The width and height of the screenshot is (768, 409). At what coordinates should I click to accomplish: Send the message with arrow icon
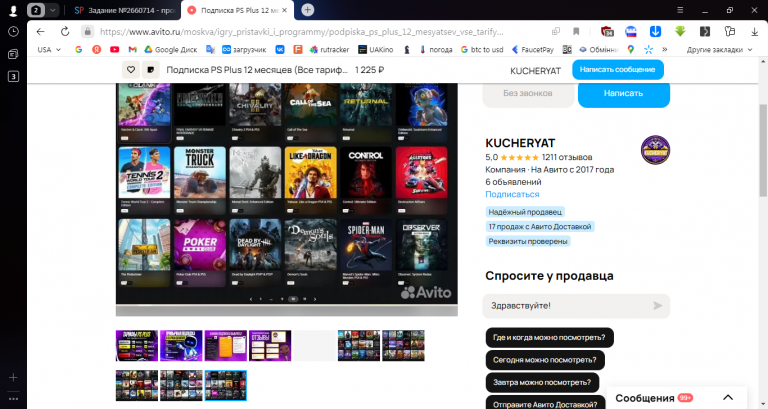tap(657, 306)
